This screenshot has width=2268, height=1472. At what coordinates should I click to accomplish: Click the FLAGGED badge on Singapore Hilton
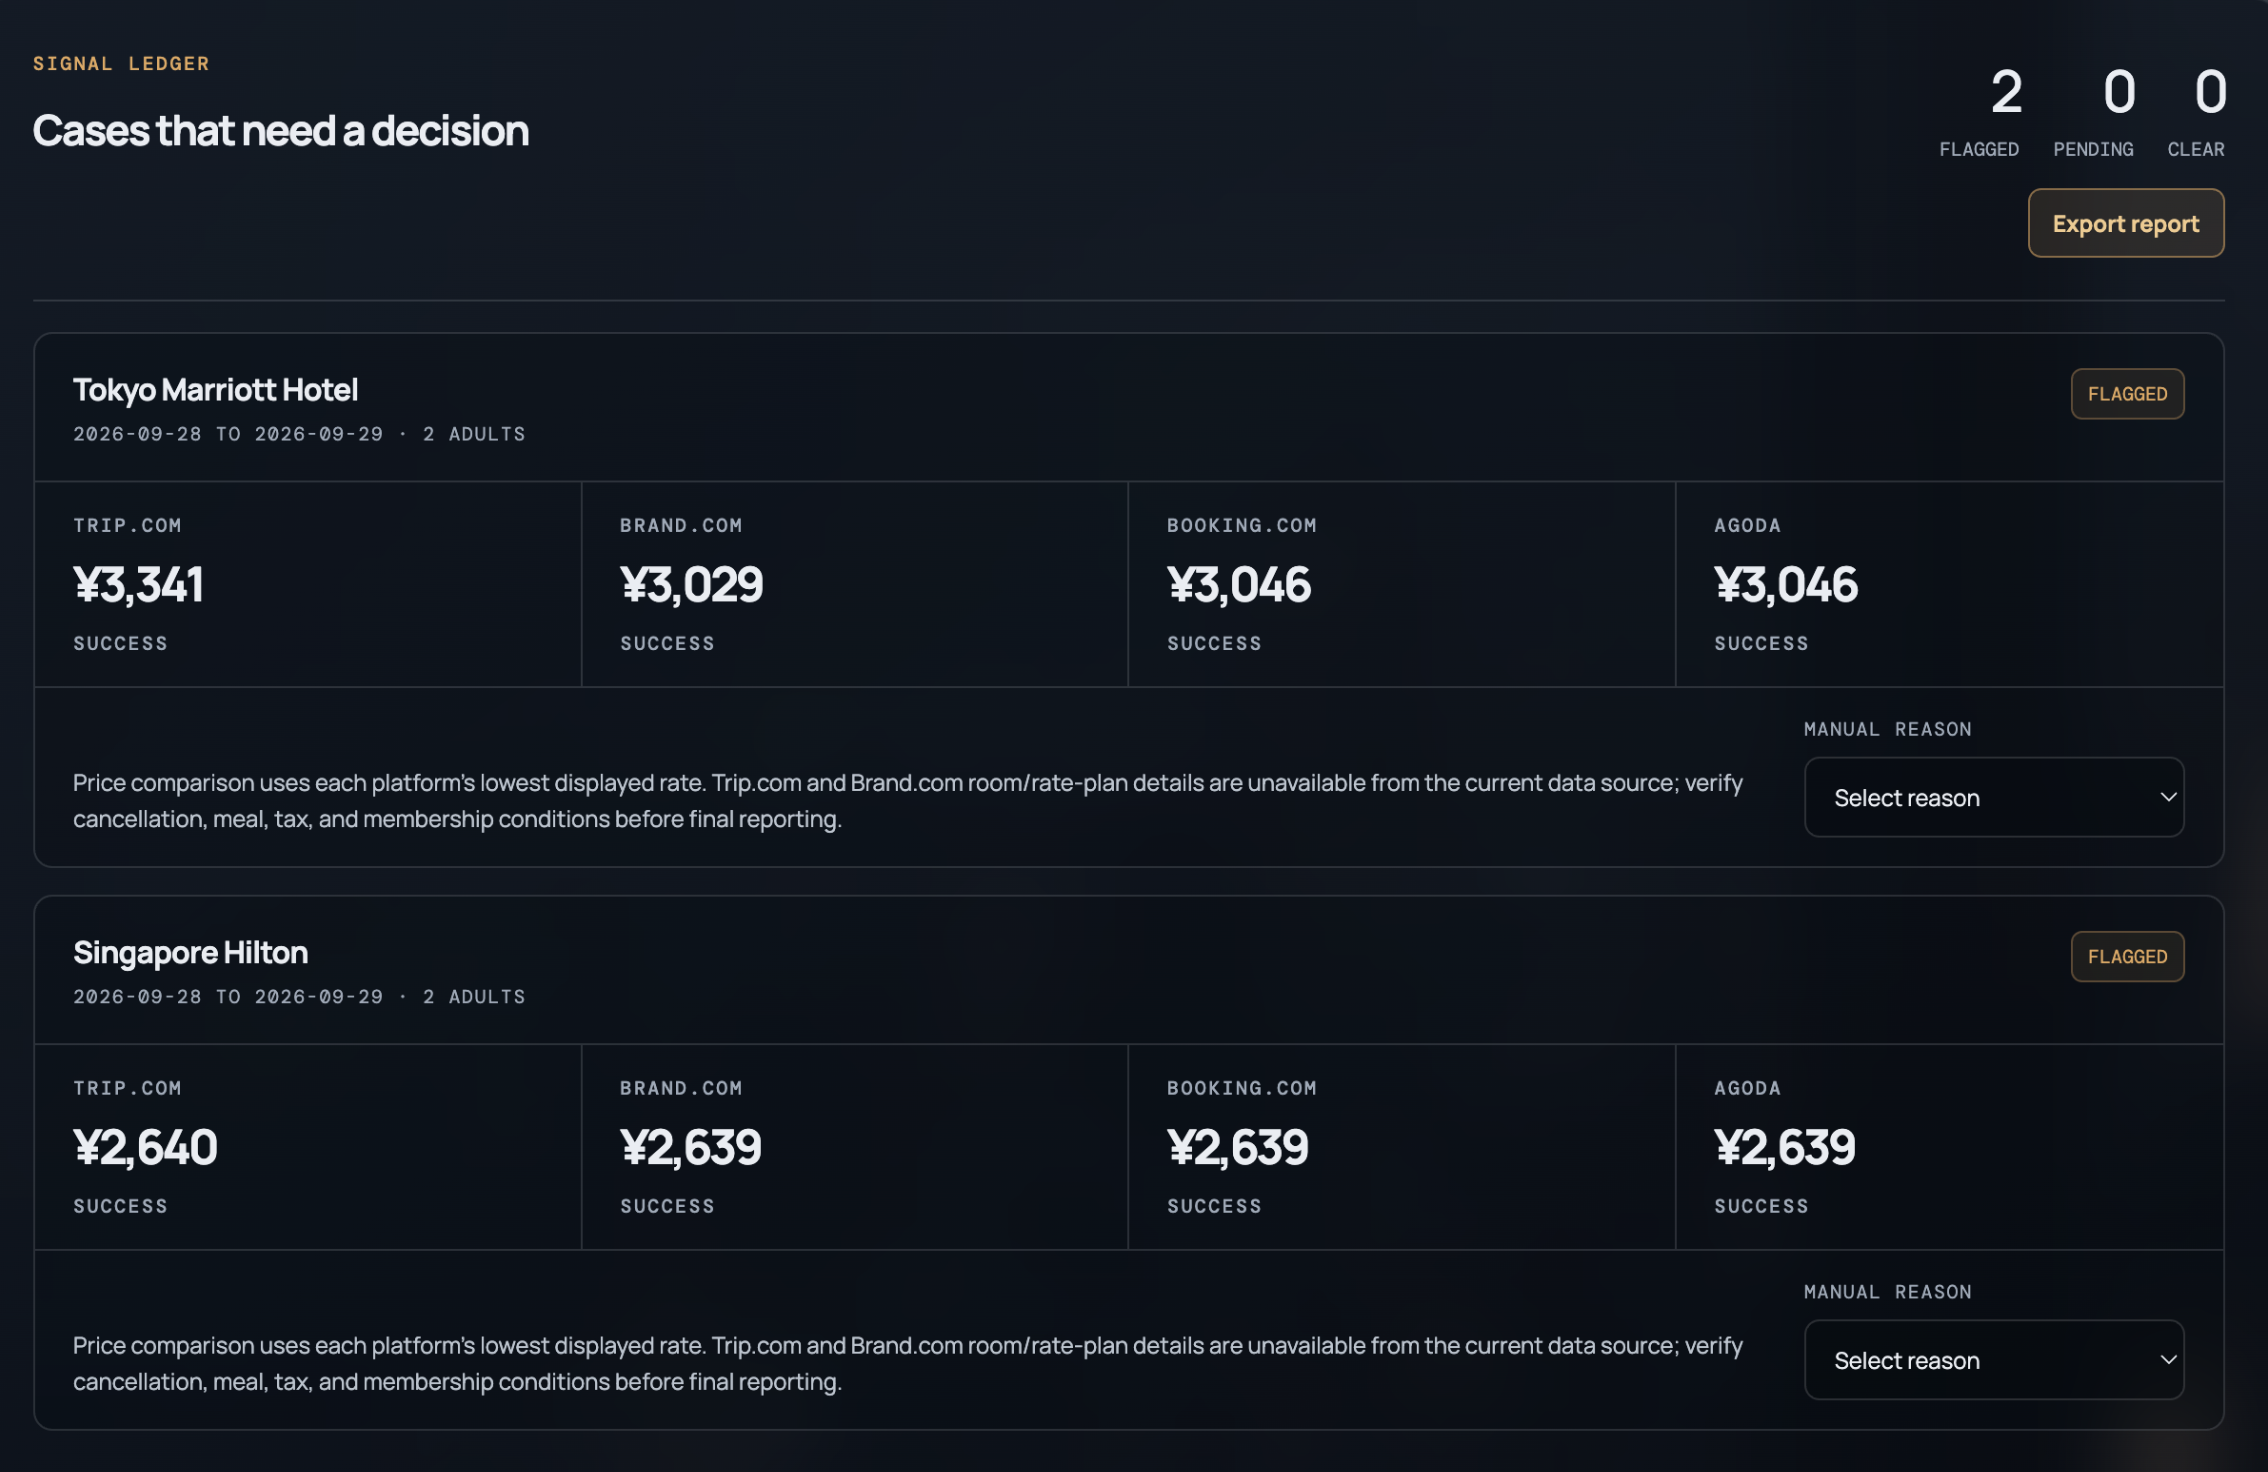2127,957
